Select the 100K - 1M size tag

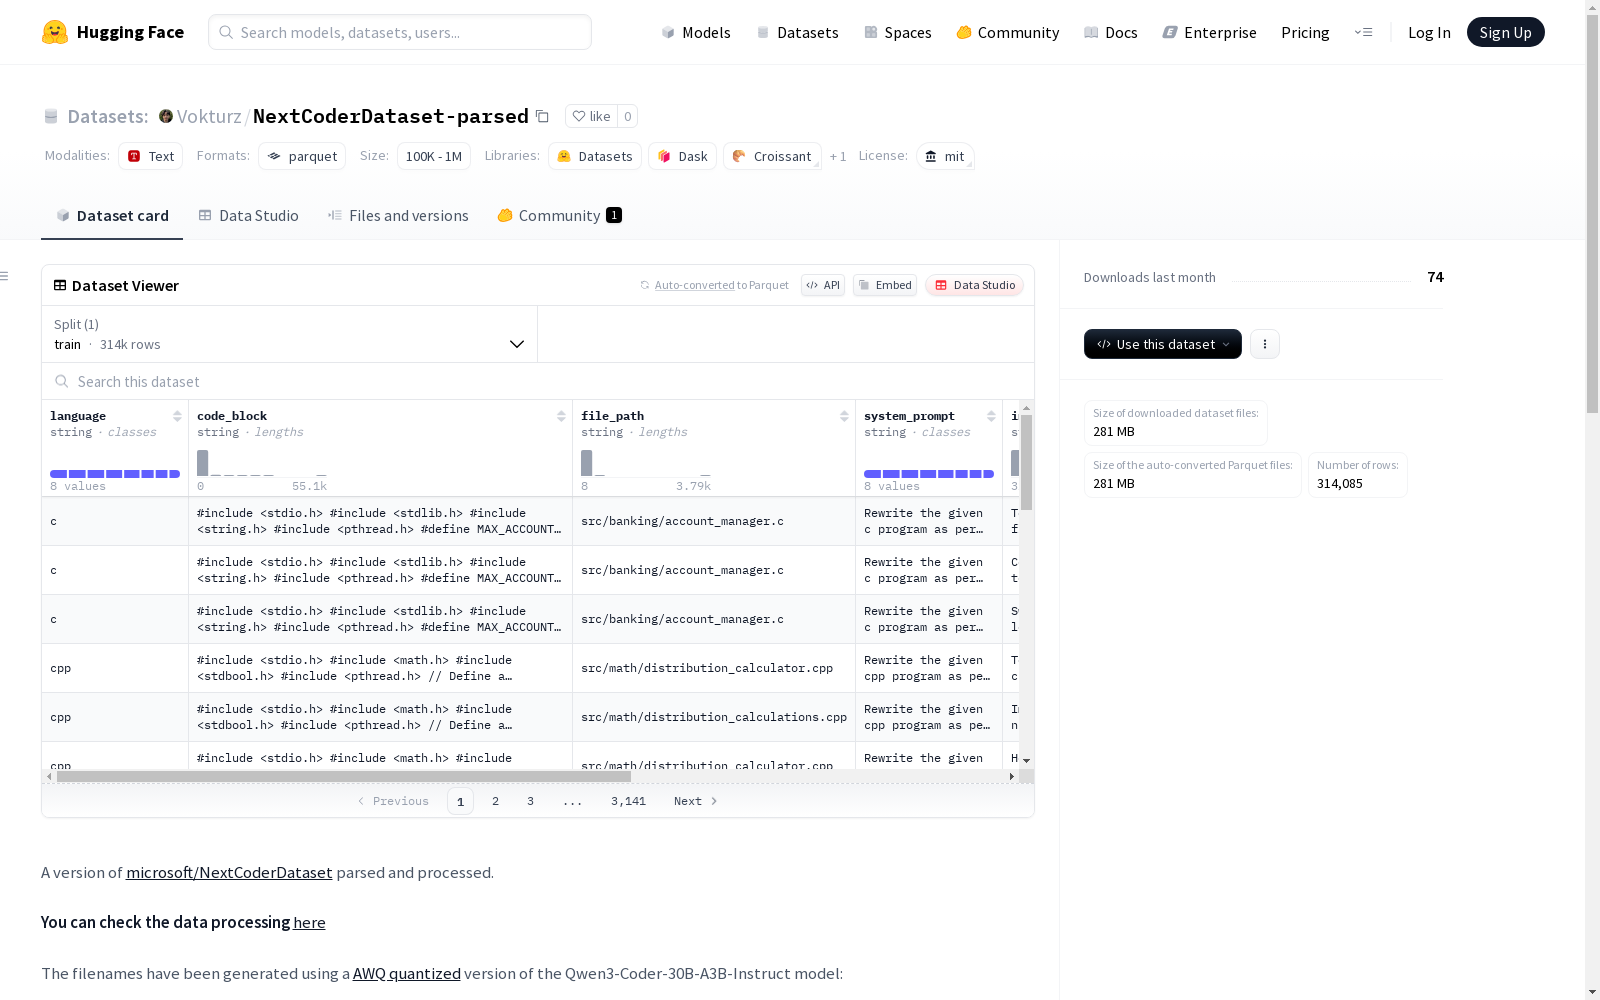(x=434, y=156)
